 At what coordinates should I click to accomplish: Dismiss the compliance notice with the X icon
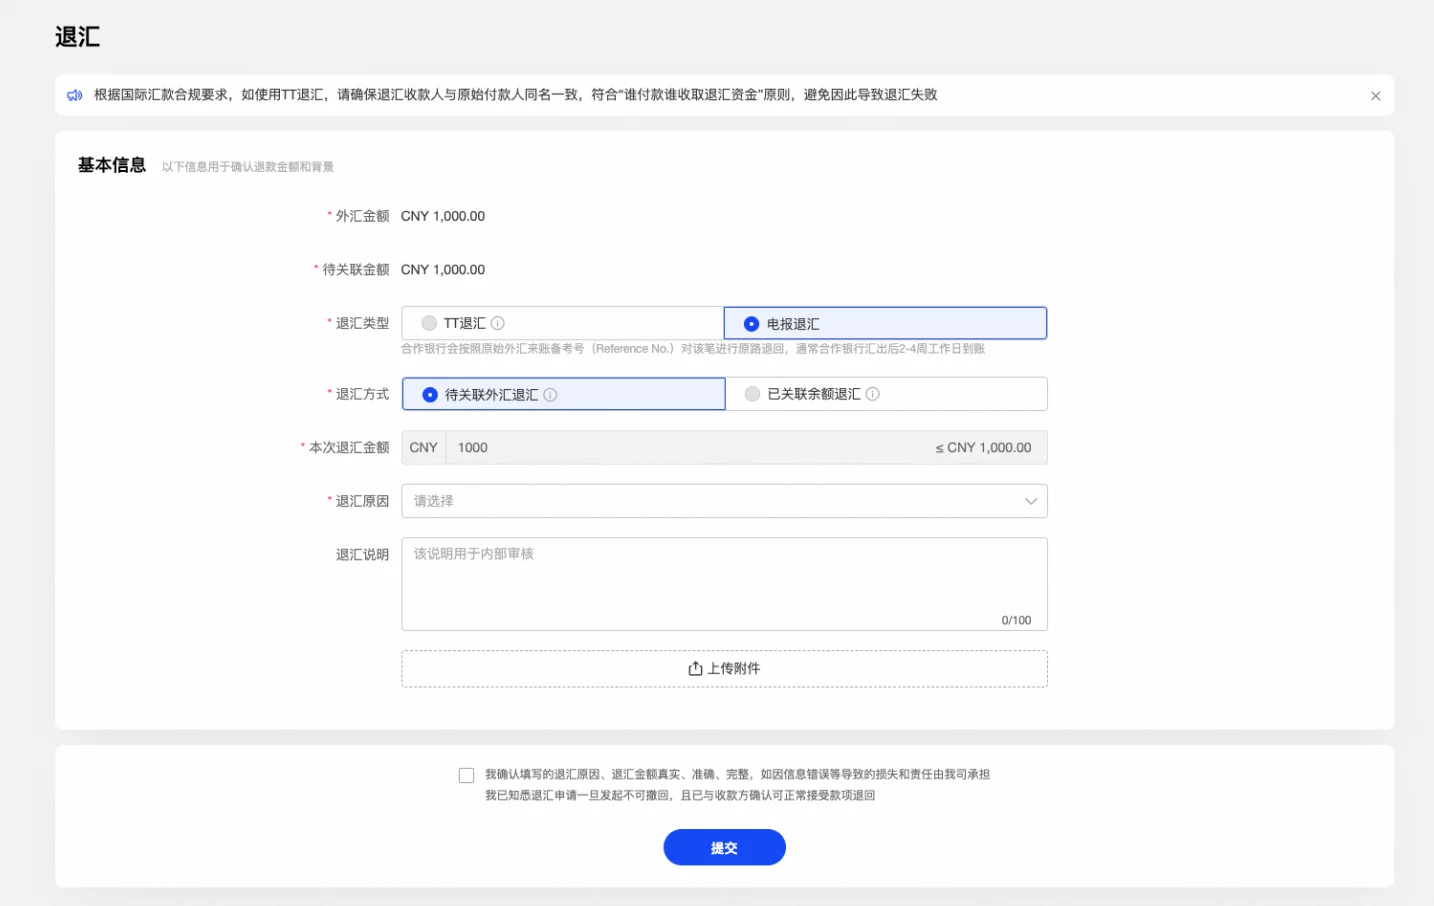(1375, 96)
